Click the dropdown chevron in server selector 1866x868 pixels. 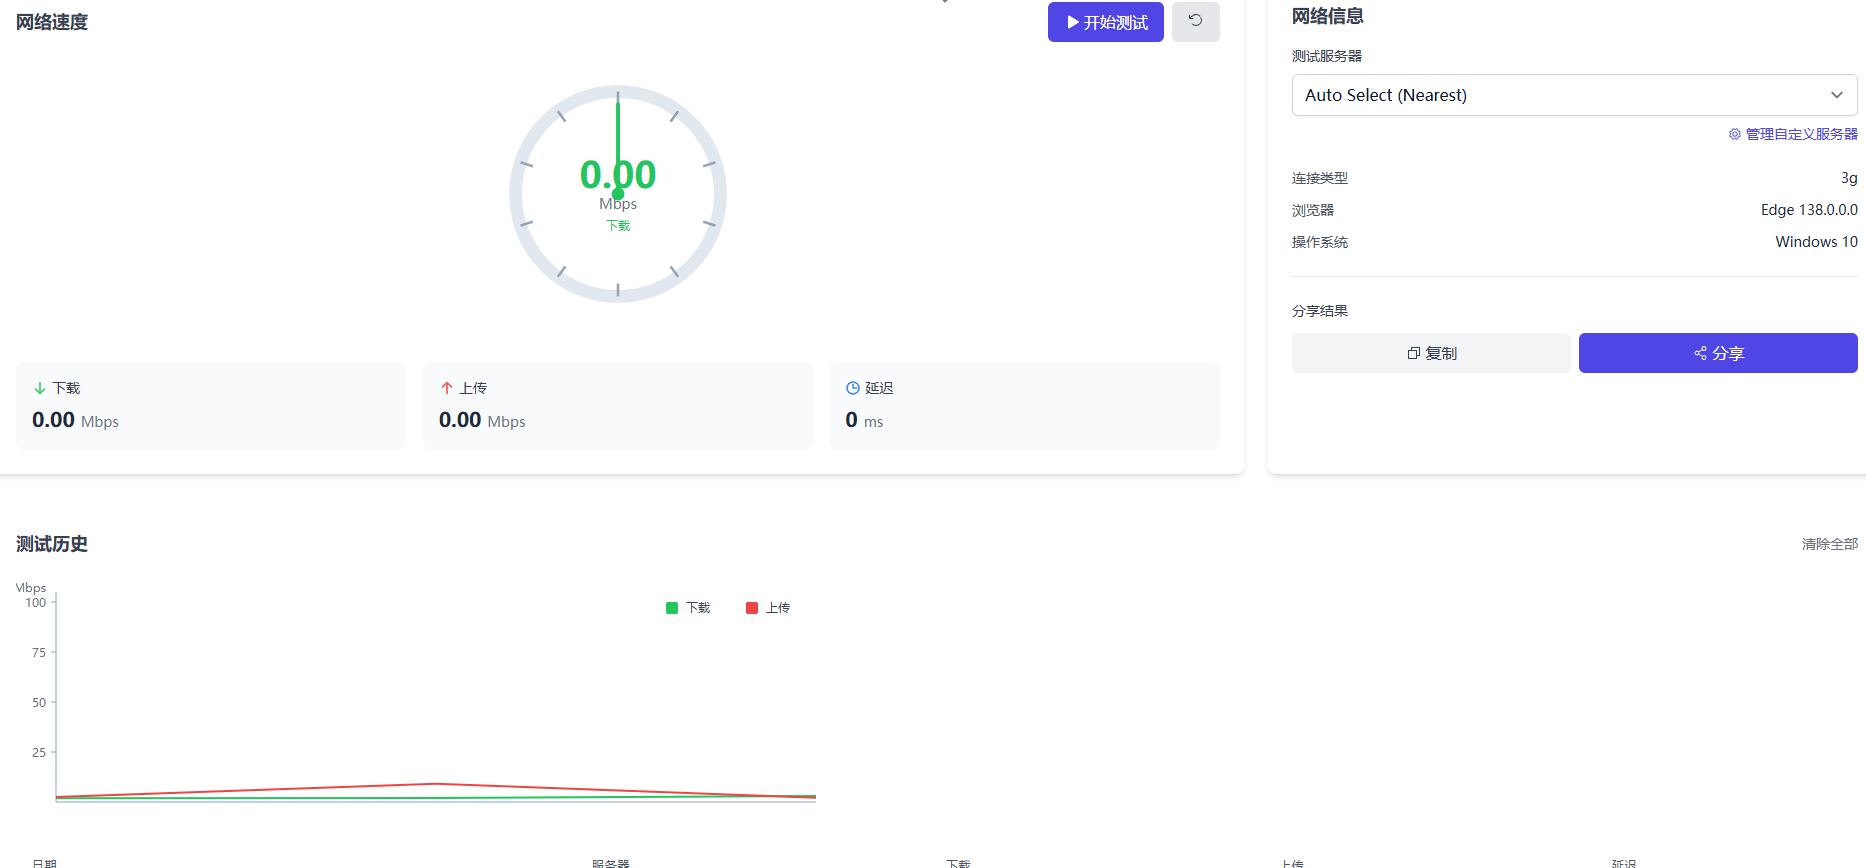1837,95
